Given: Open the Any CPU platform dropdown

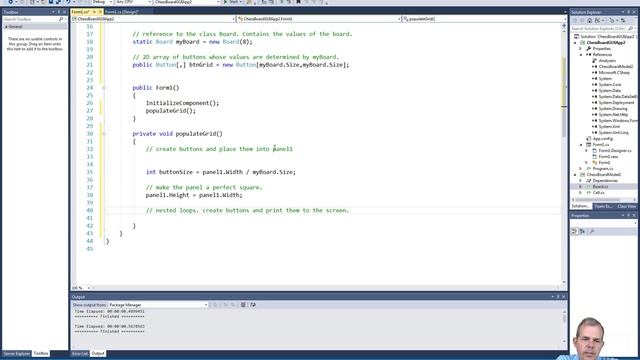Looking at the screenshot, I should 133,2.
